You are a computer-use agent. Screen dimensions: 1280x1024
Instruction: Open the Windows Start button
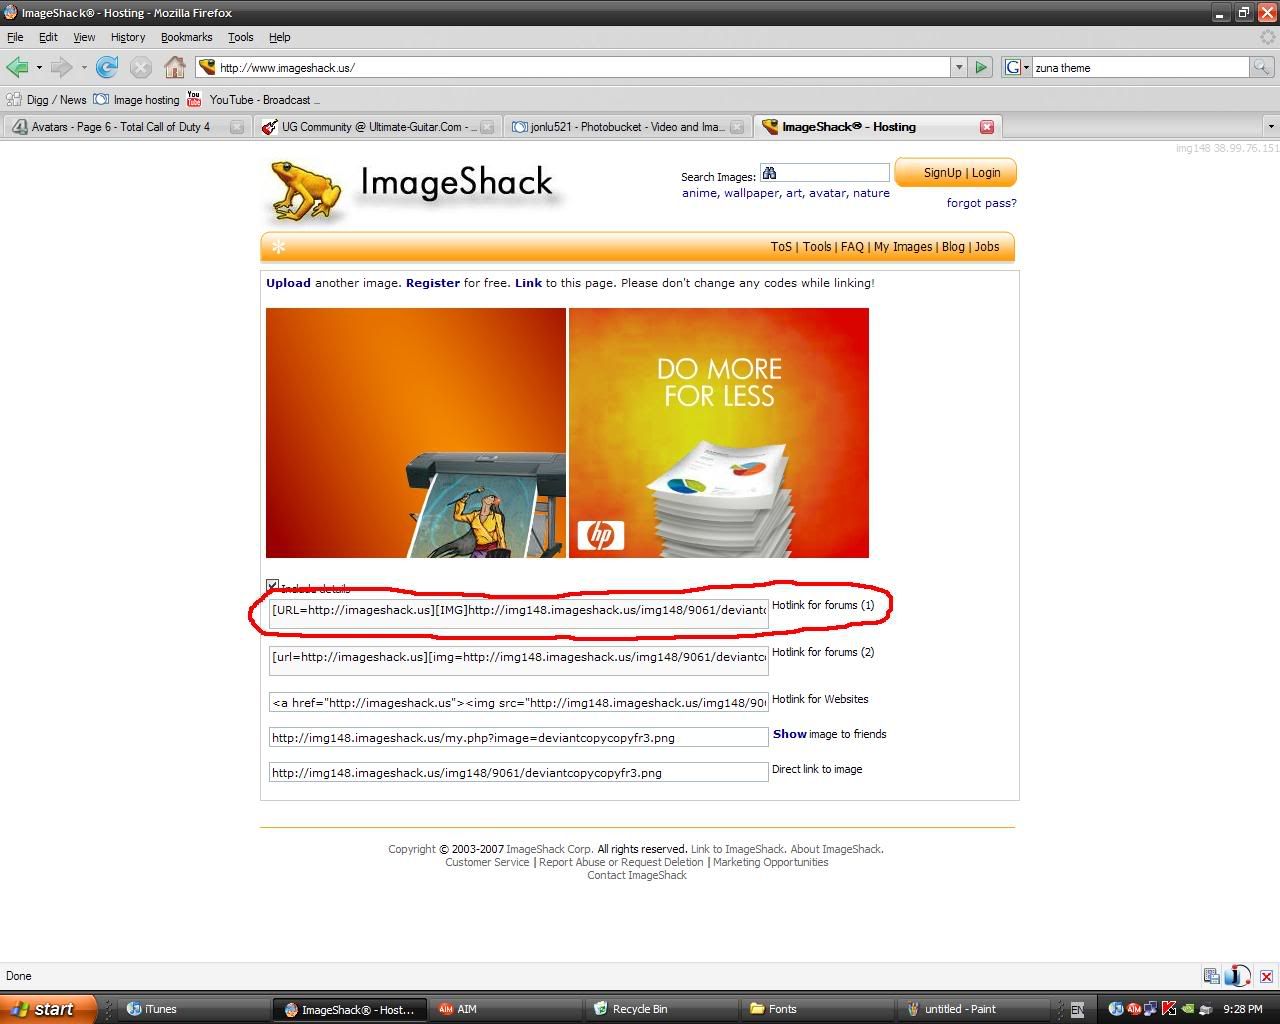point(48,1009)
